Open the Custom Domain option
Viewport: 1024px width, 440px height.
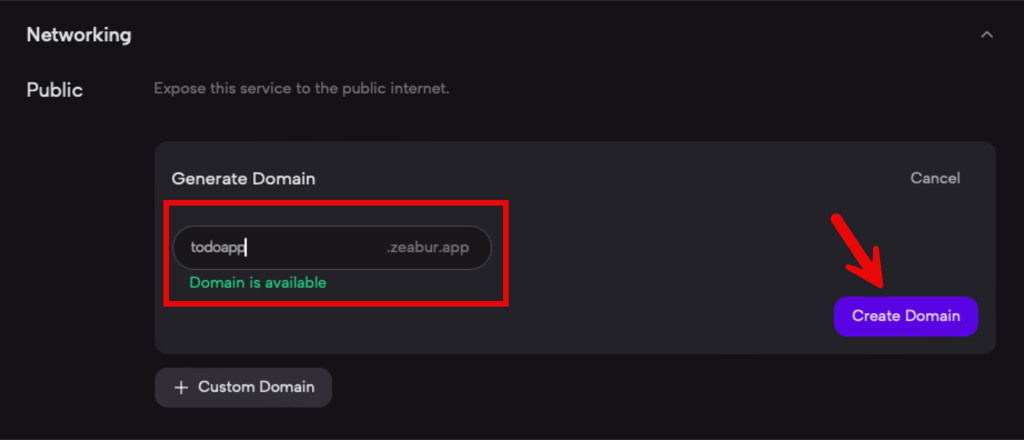(243, 387)
